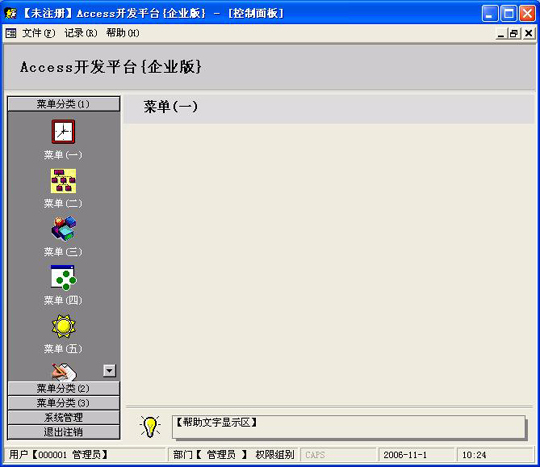Screen dimensions: 540x467
Task: Expand sidebar list with down arrow
Action: coord(110,371)
